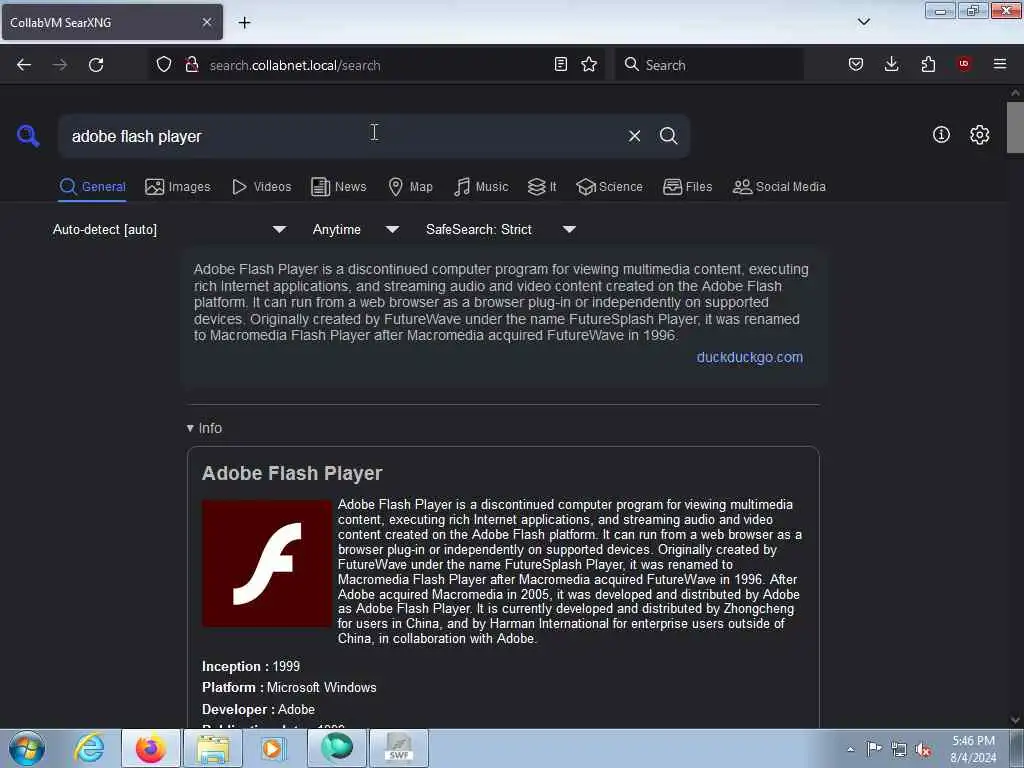Open the Pocket save icon
1024x768 pixels.
coord(856,64)
